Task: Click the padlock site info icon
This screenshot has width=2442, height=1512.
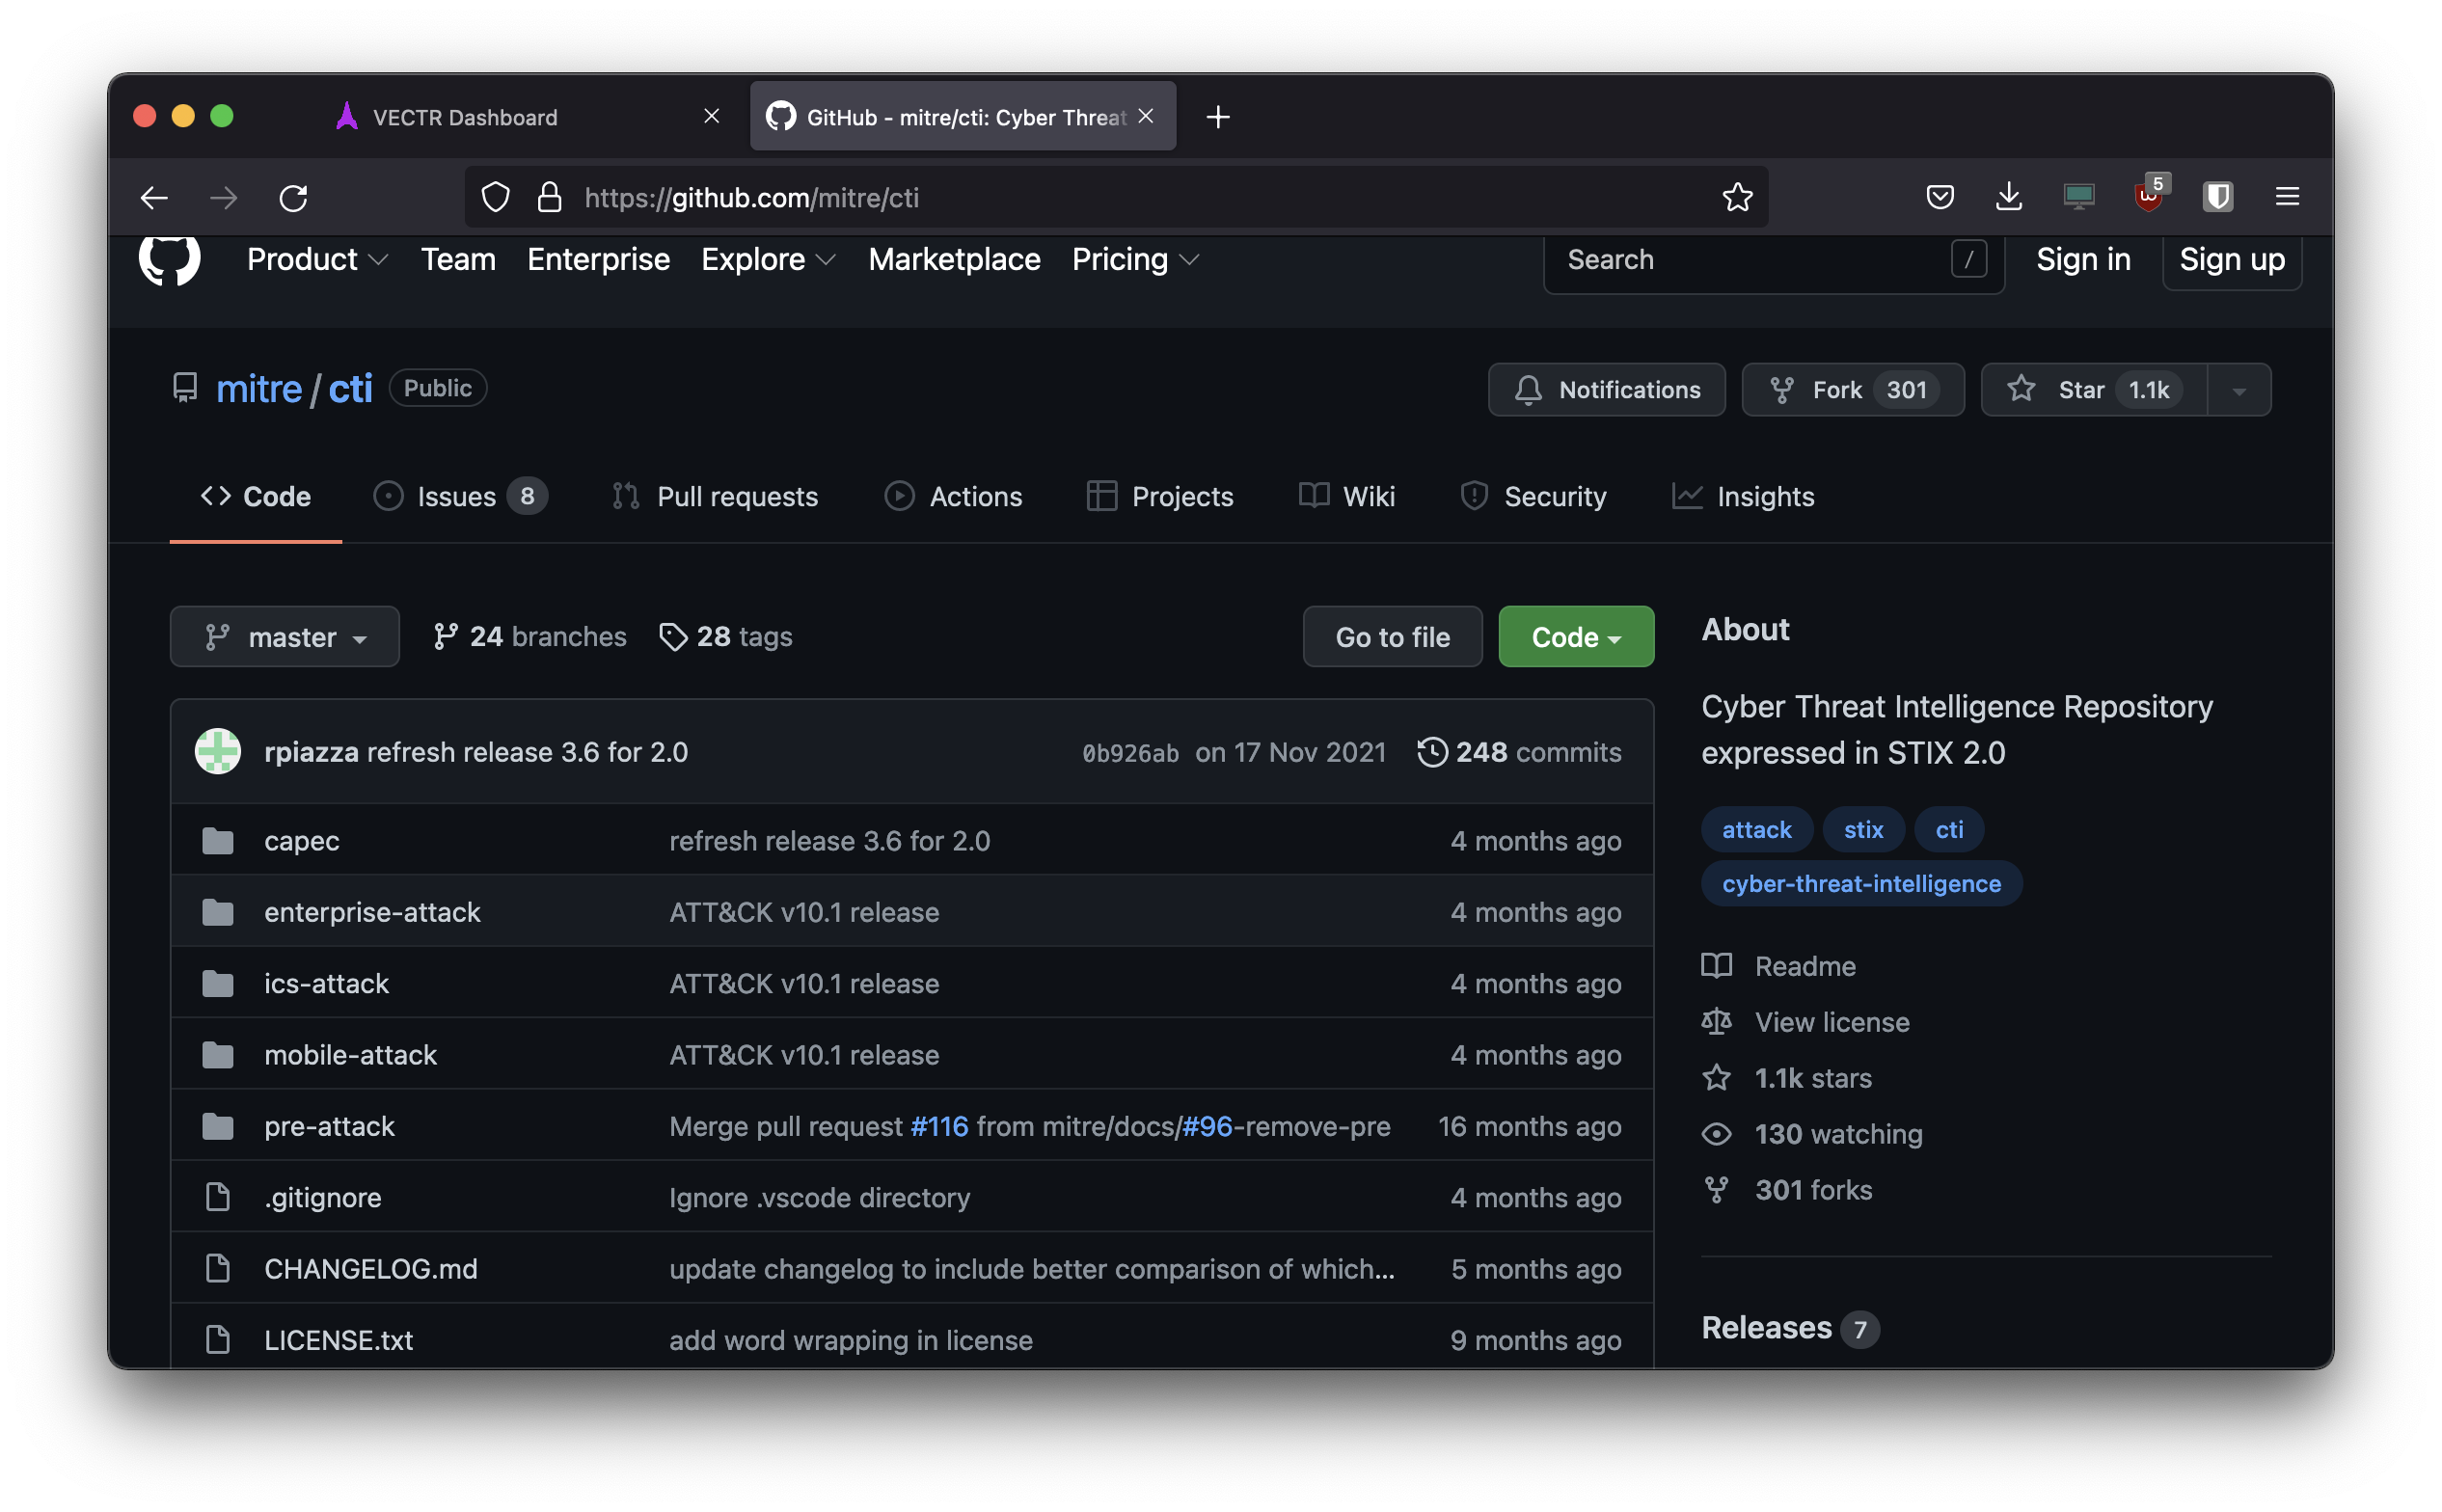Action: (549, 197)
